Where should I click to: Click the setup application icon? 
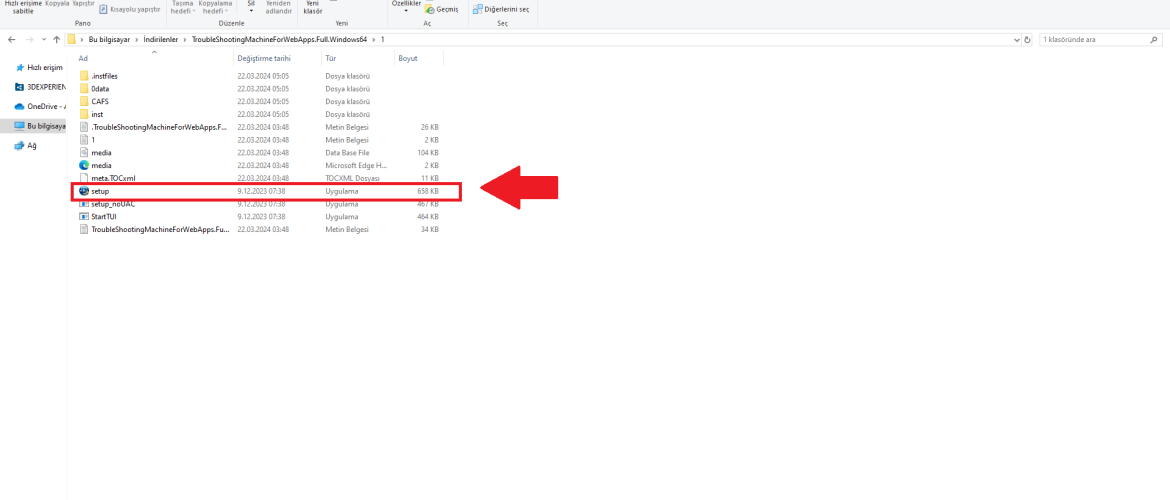84,191
